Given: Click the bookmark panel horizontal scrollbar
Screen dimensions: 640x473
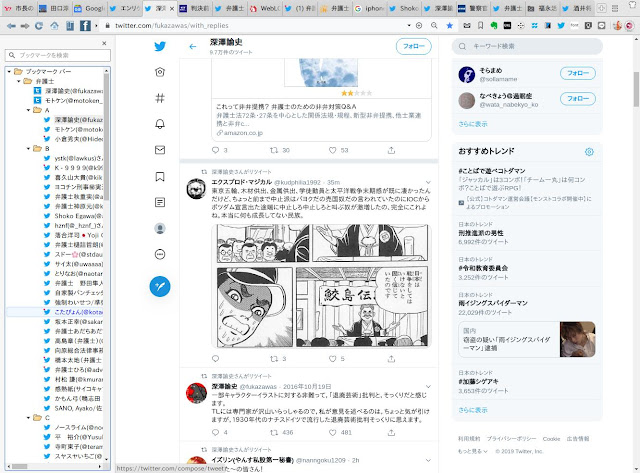Looking at the screenshot, I should pos(19,466).
